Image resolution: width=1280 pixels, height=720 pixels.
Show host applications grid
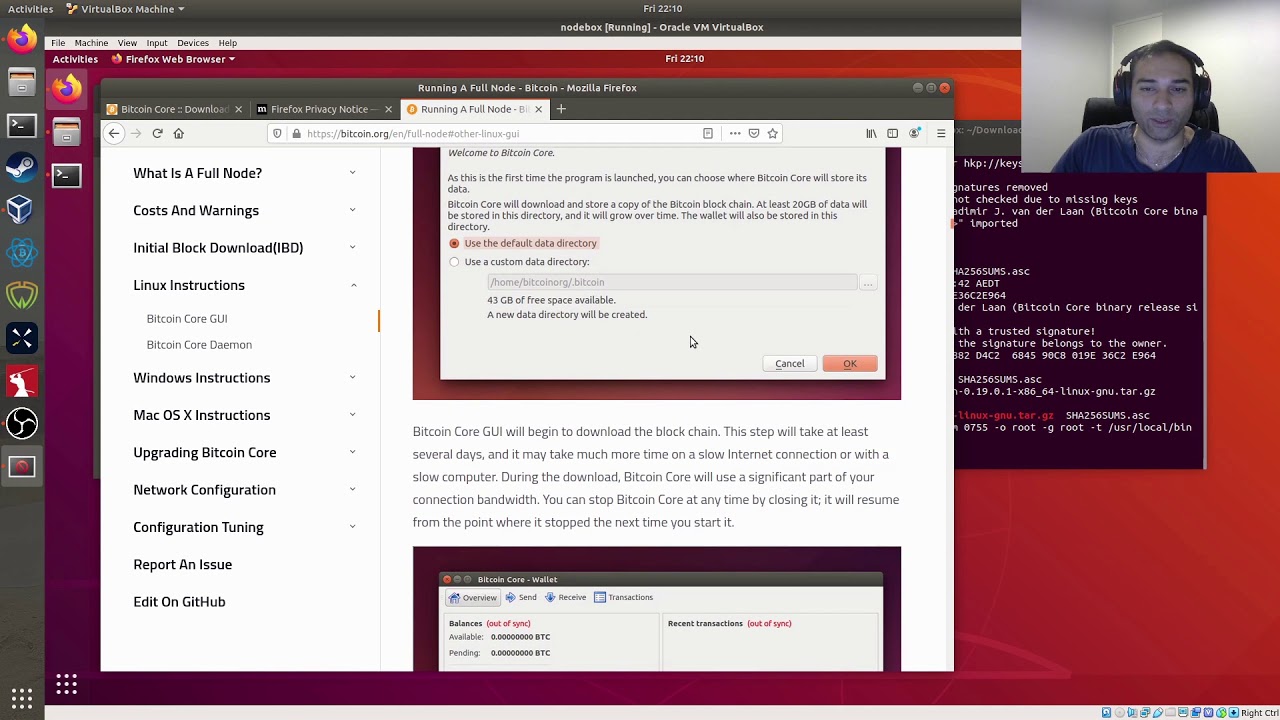pyautogui.click(x=21, y=698)
